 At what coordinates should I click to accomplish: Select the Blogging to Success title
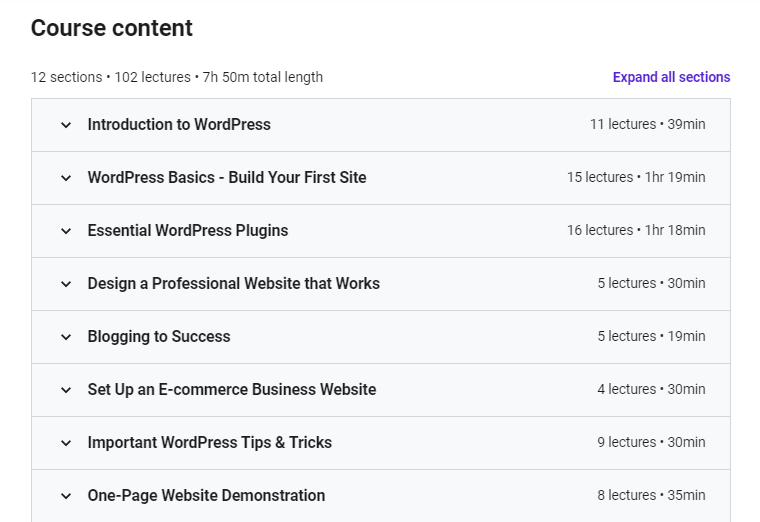click(x=159, y=336)
